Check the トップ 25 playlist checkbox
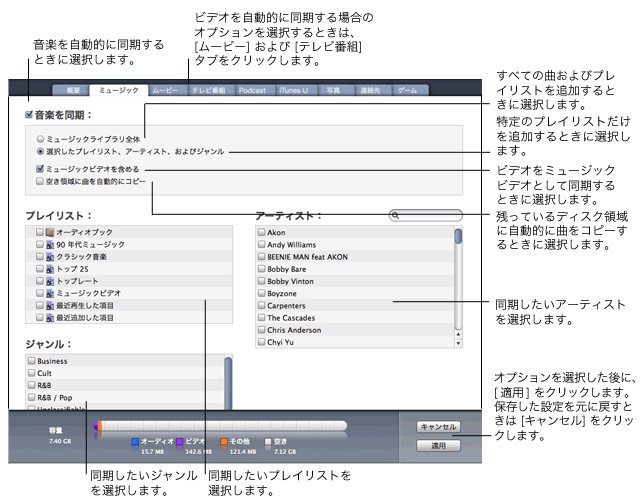This screenshot has height=502, width=640. tap(40, 269)
